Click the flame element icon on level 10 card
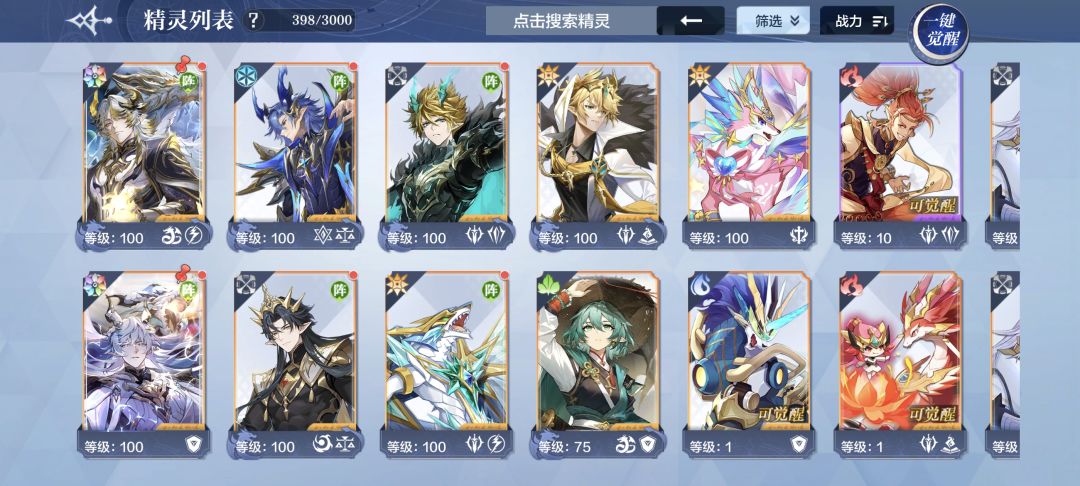This screenshot has height=486, width=1080. [850, 74]
